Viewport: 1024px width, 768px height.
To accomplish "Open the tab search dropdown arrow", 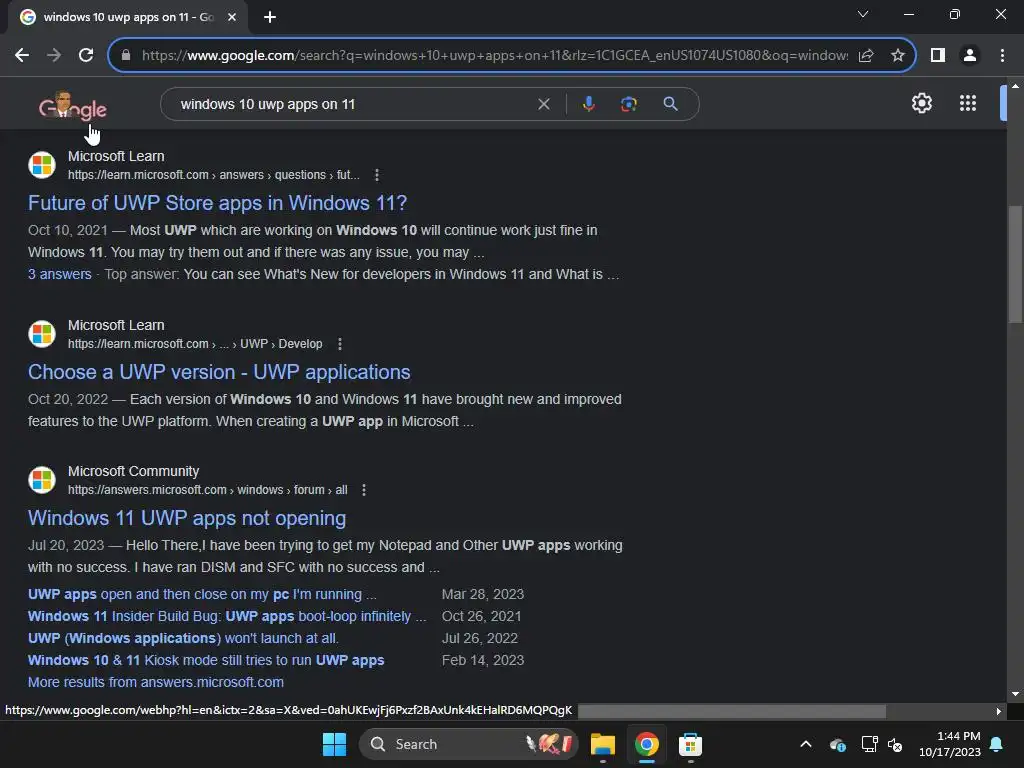I will click(863, 14).
